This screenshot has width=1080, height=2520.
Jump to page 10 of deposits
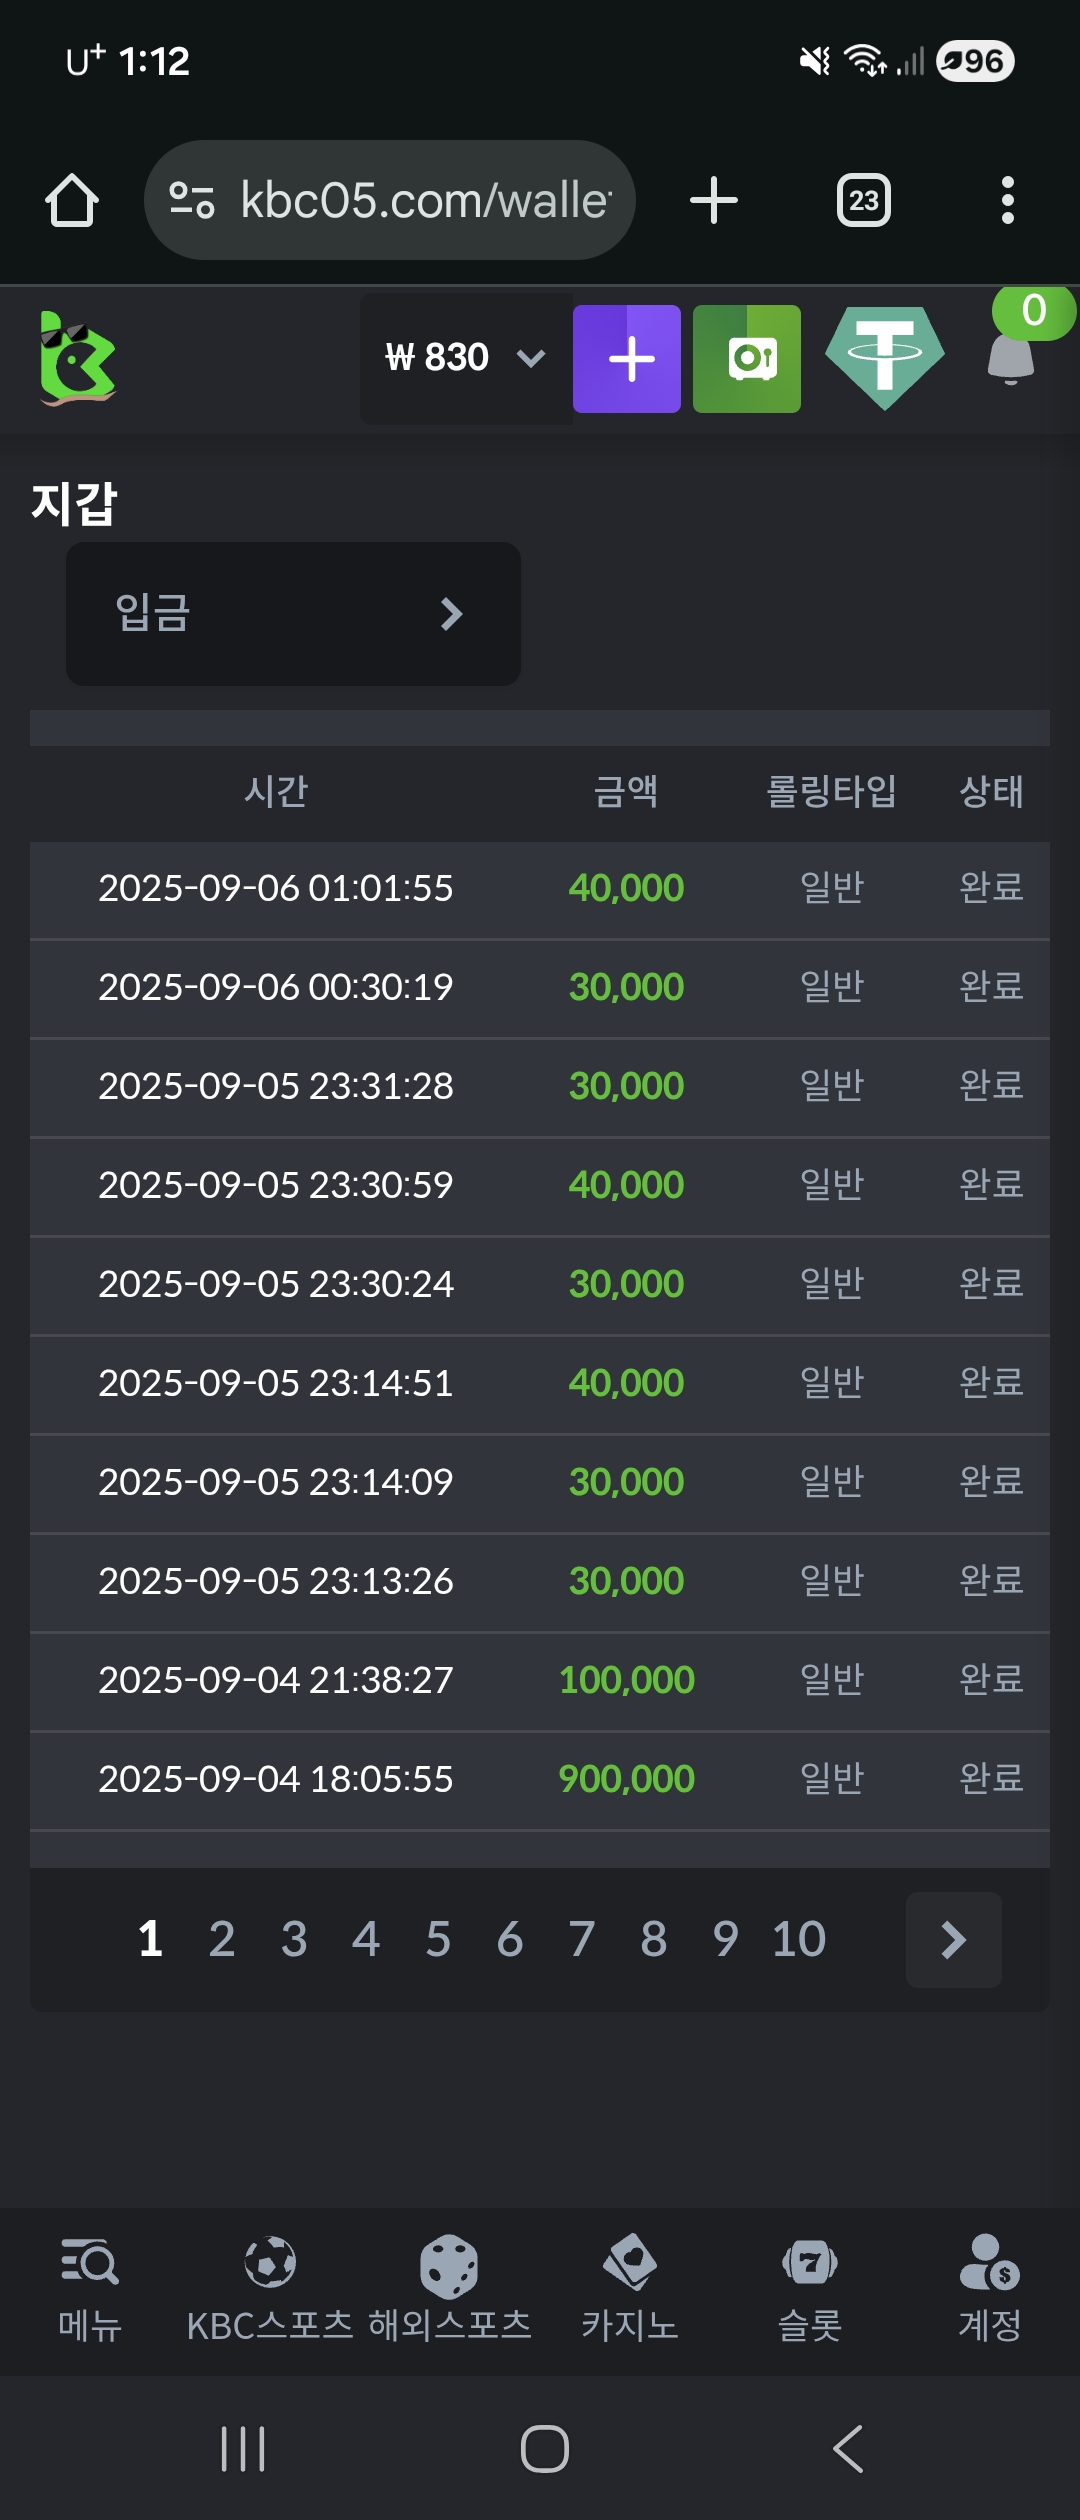pos(798,1940)
